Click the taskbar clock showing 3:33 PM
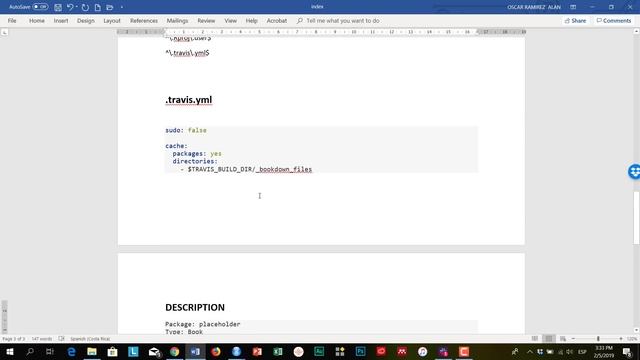 (604, 351)
